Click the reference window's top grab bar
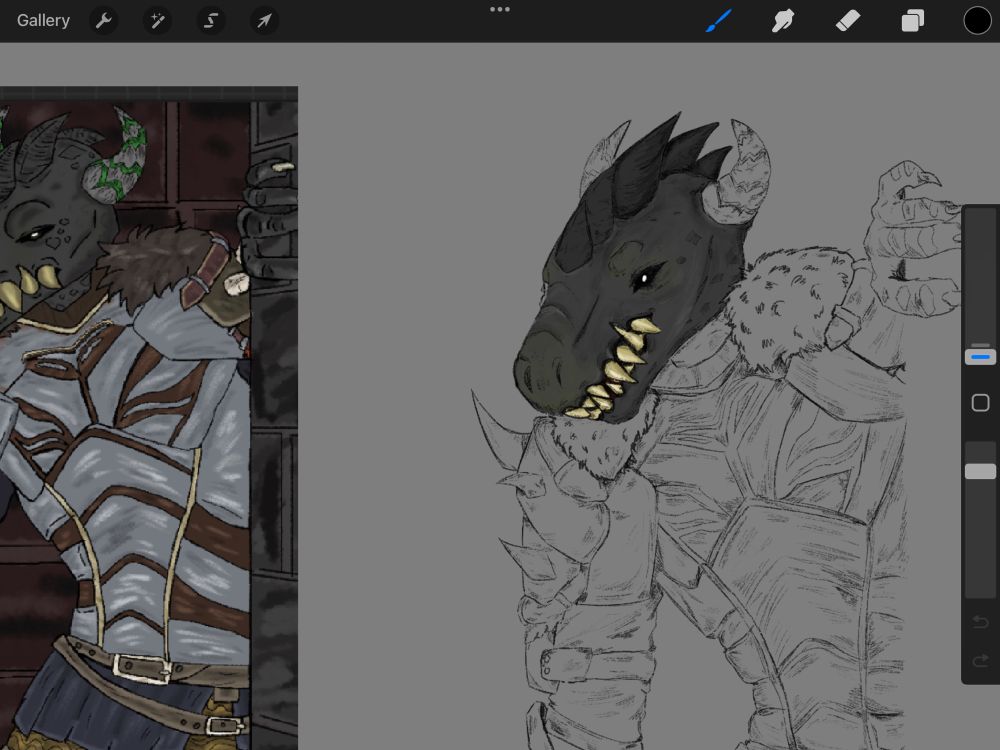Screen dimensions: 1000x750 (148, 93)
